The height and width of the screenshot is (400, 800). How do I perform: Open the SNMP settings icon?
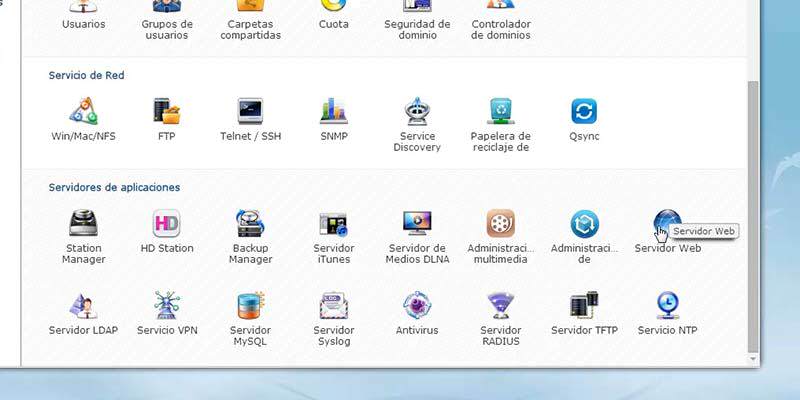tap(334, 111)
